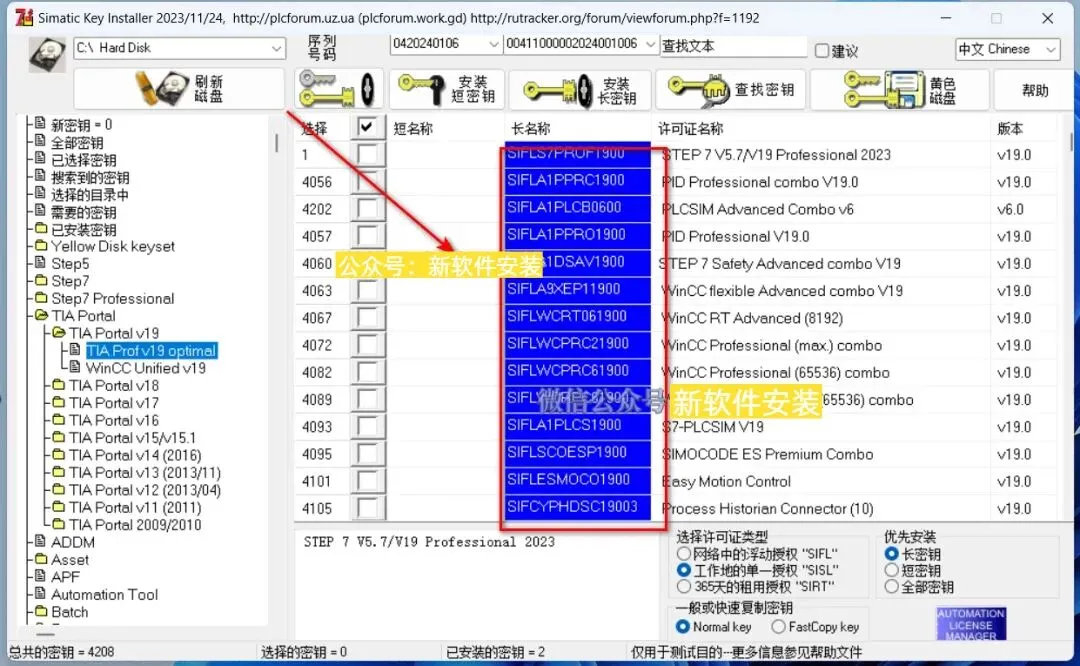Click the hard disk drive icon
The height and width of the screenshot is (666, 1080).
(47, 54)
